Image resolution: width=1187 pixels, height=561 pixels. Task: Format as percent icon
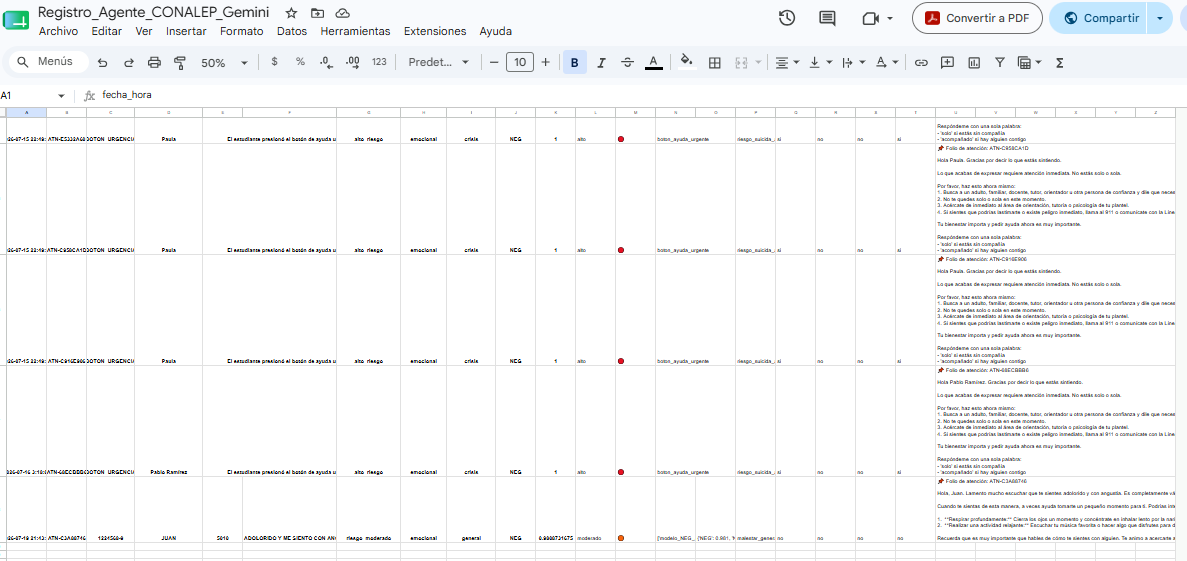[x=300, y=62]
